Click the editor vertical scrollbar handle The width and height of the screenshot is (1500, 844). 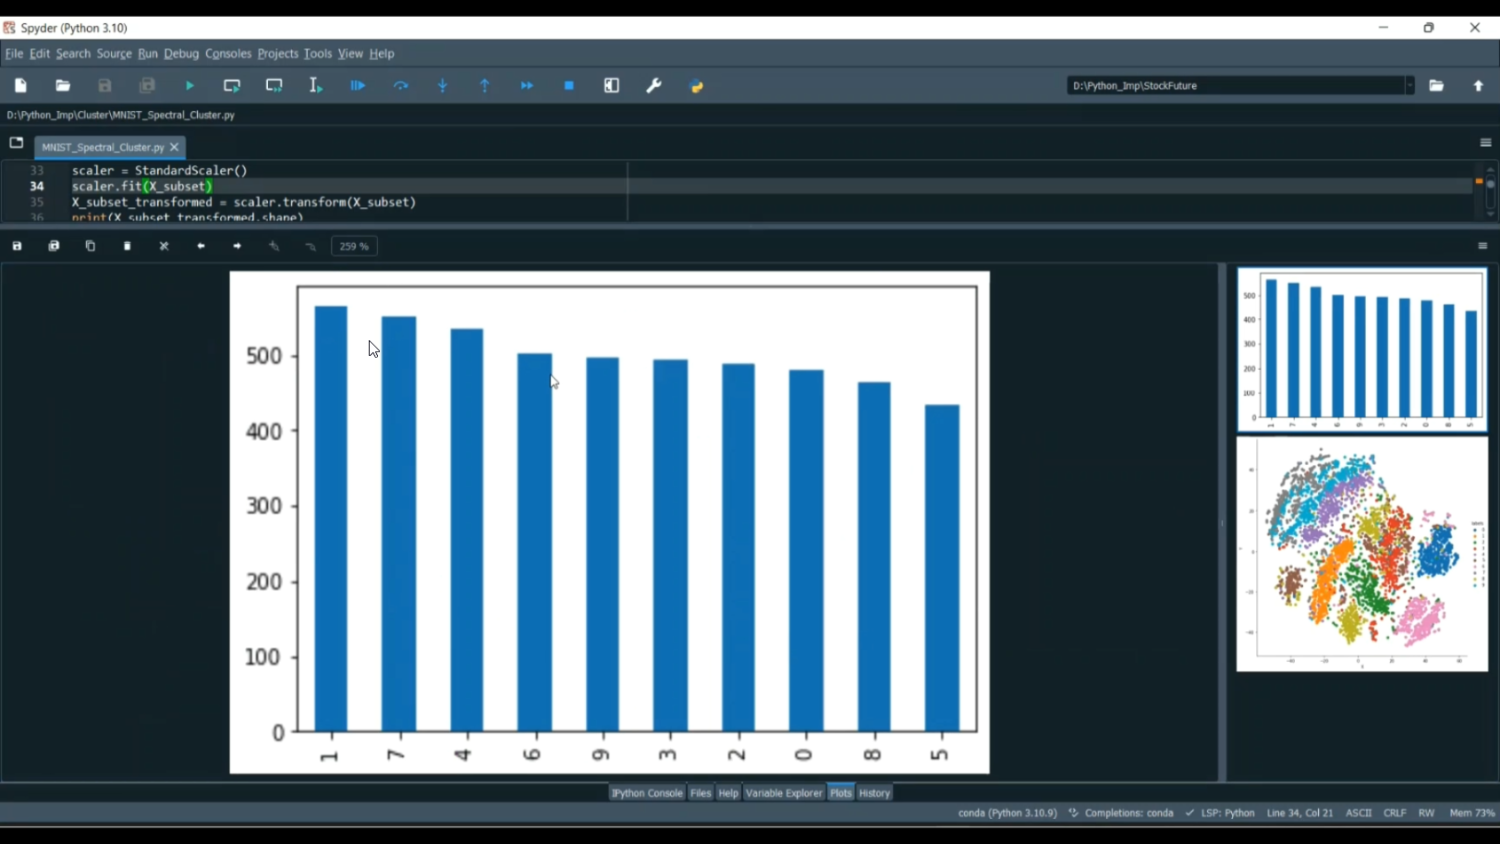1490,185
